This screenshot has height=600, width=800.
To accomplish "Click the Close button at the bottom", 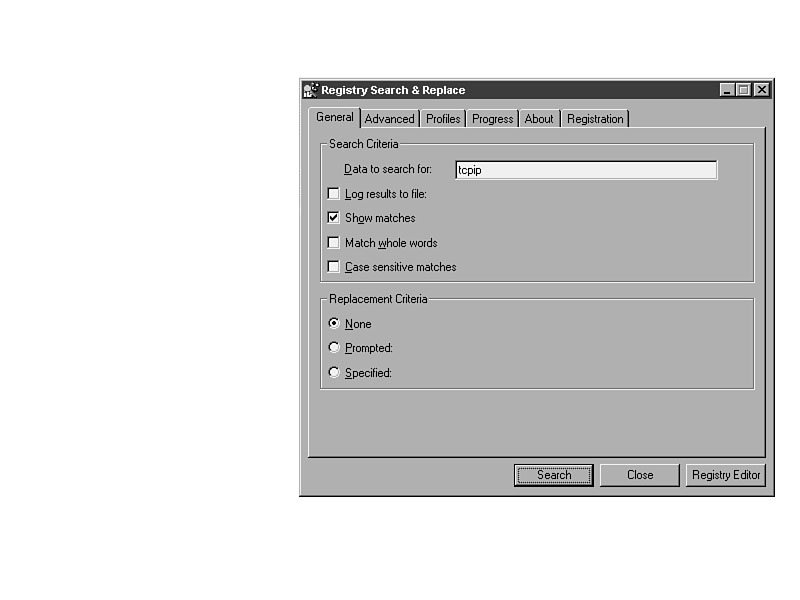I will 640,475.
